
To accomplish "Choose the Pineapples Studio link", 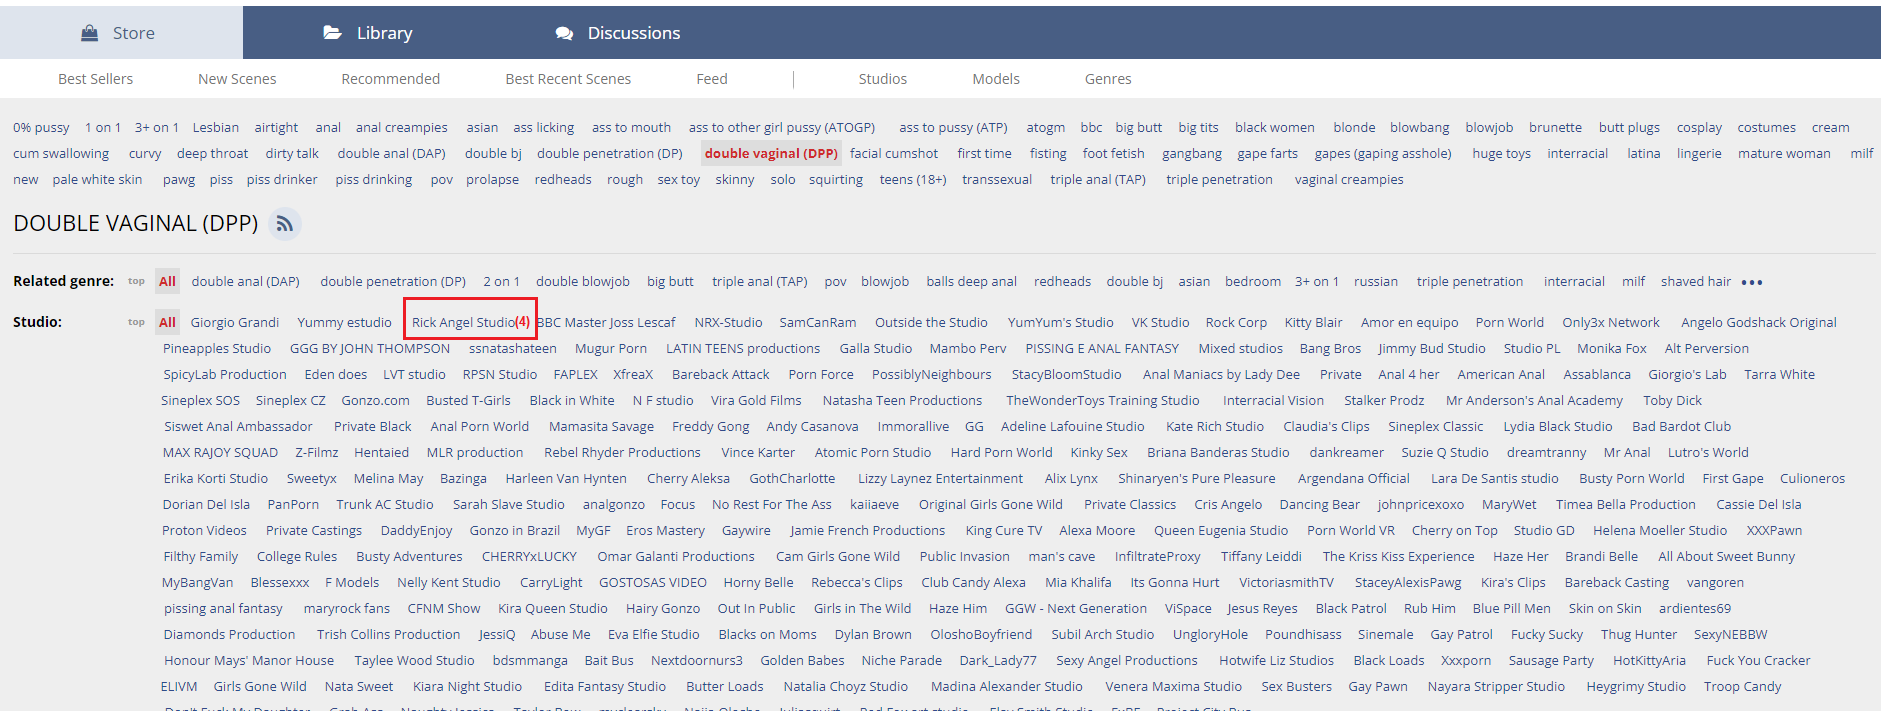I will tap(217, 349).
